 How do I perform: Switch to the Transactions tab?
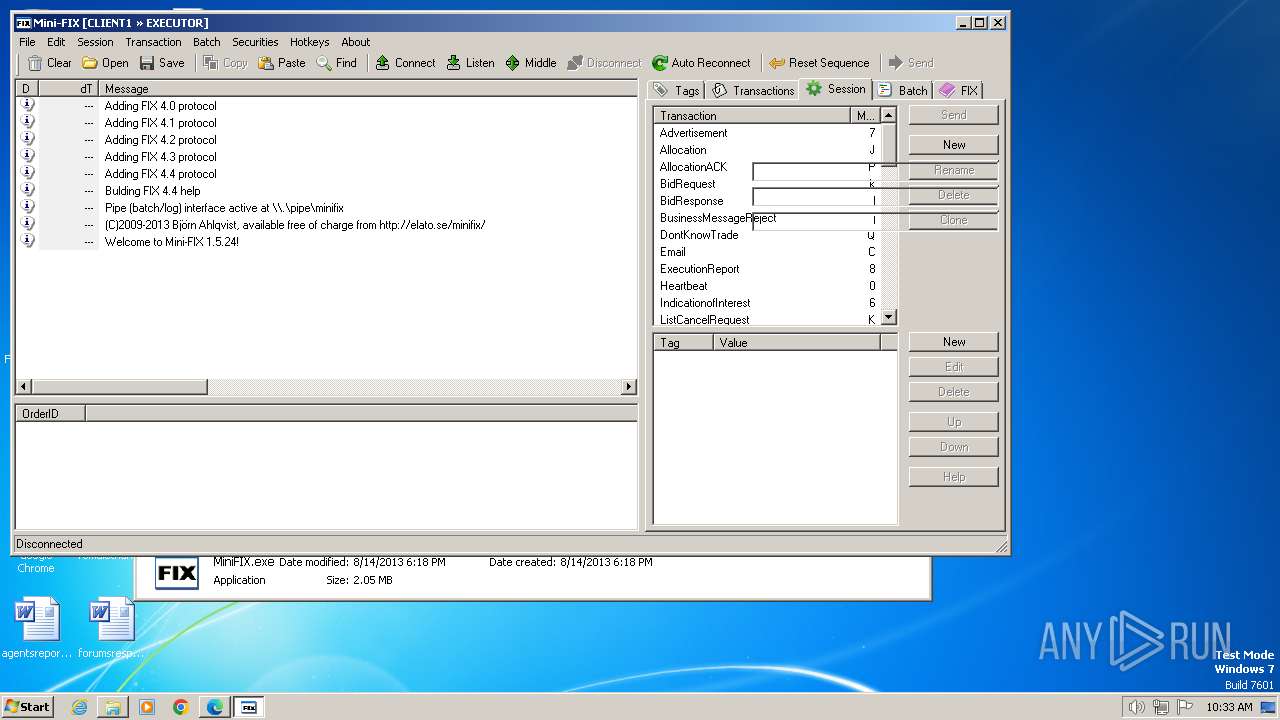[x=753, y=90]
